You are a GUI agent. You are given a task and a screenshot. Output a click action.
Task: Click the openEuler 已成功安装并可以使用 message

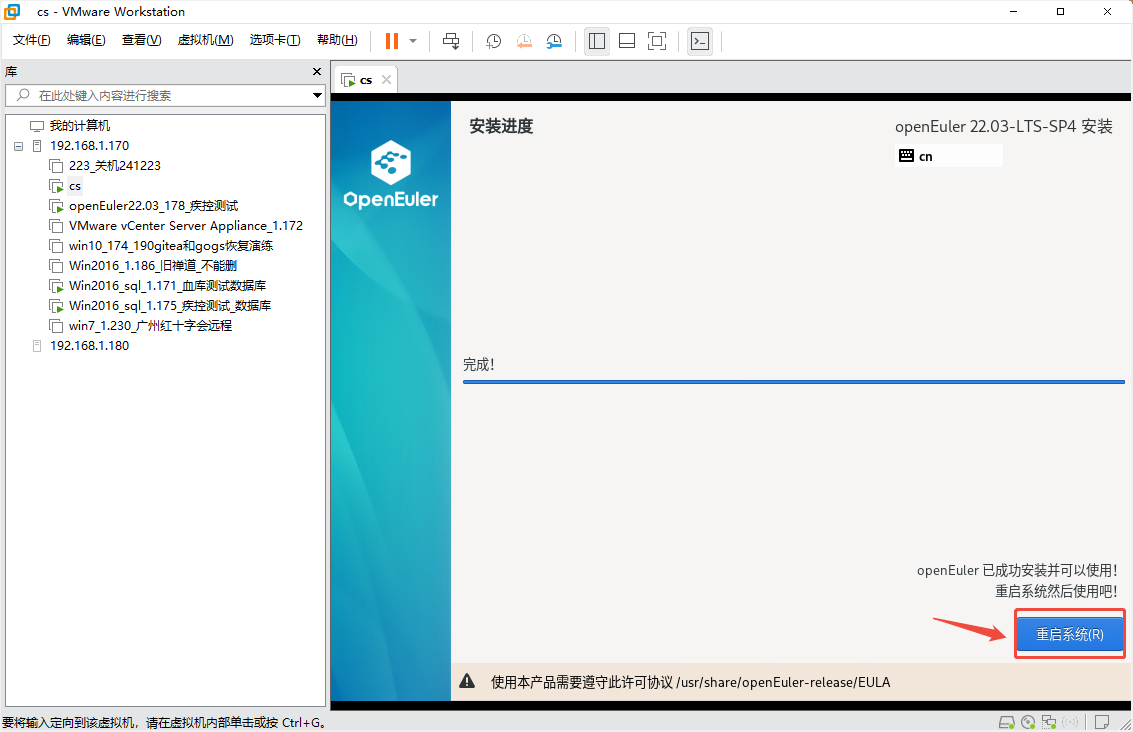(x=1017, y=570)
